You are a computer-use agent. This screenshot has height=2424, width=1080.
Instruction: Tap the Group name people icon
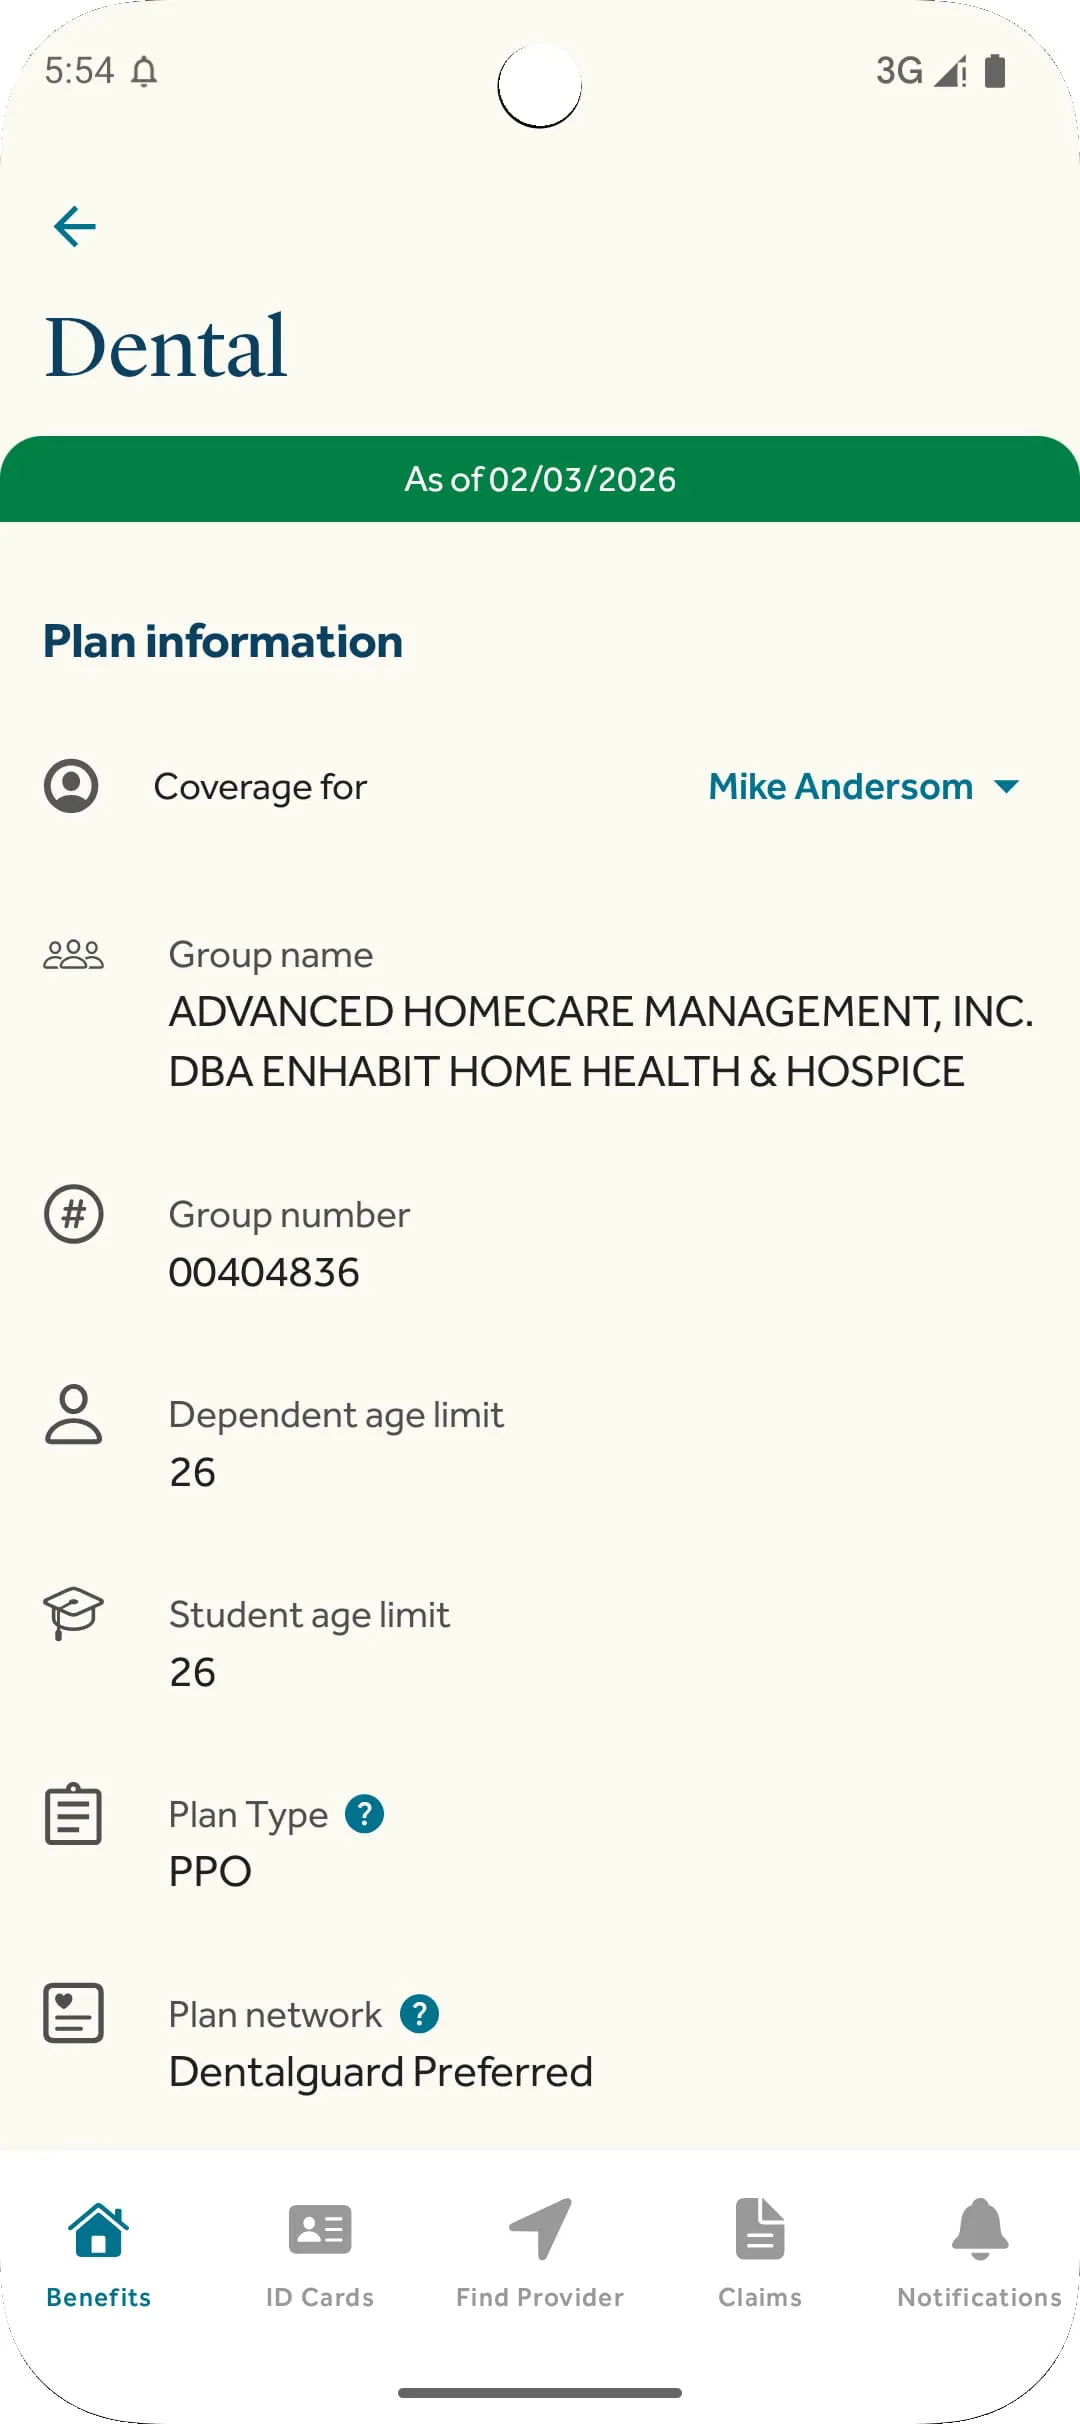point(73,955)
